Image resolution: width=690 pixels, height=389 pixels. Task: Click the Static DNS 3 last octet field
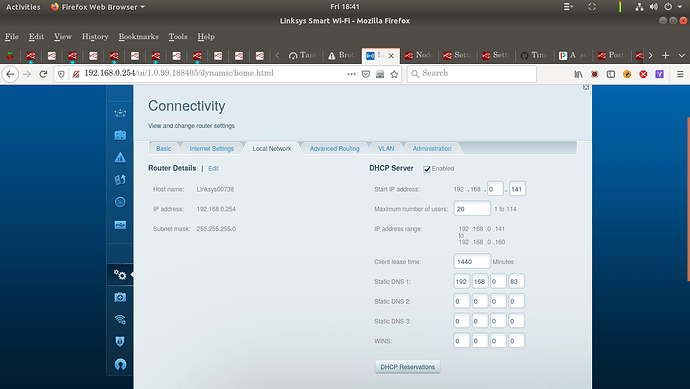tap(517, 321)
